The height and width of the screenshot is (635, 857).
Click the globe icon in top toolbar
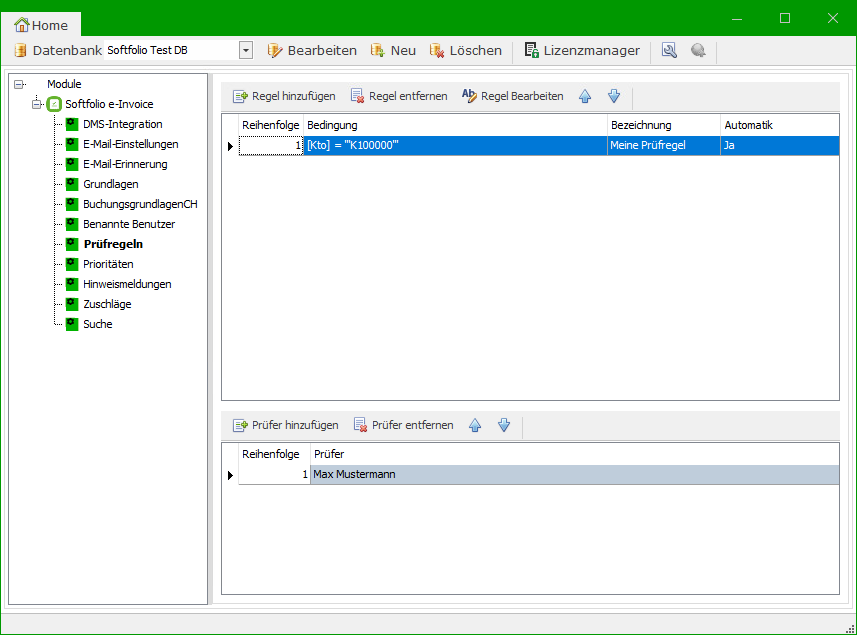pos(698,50)
